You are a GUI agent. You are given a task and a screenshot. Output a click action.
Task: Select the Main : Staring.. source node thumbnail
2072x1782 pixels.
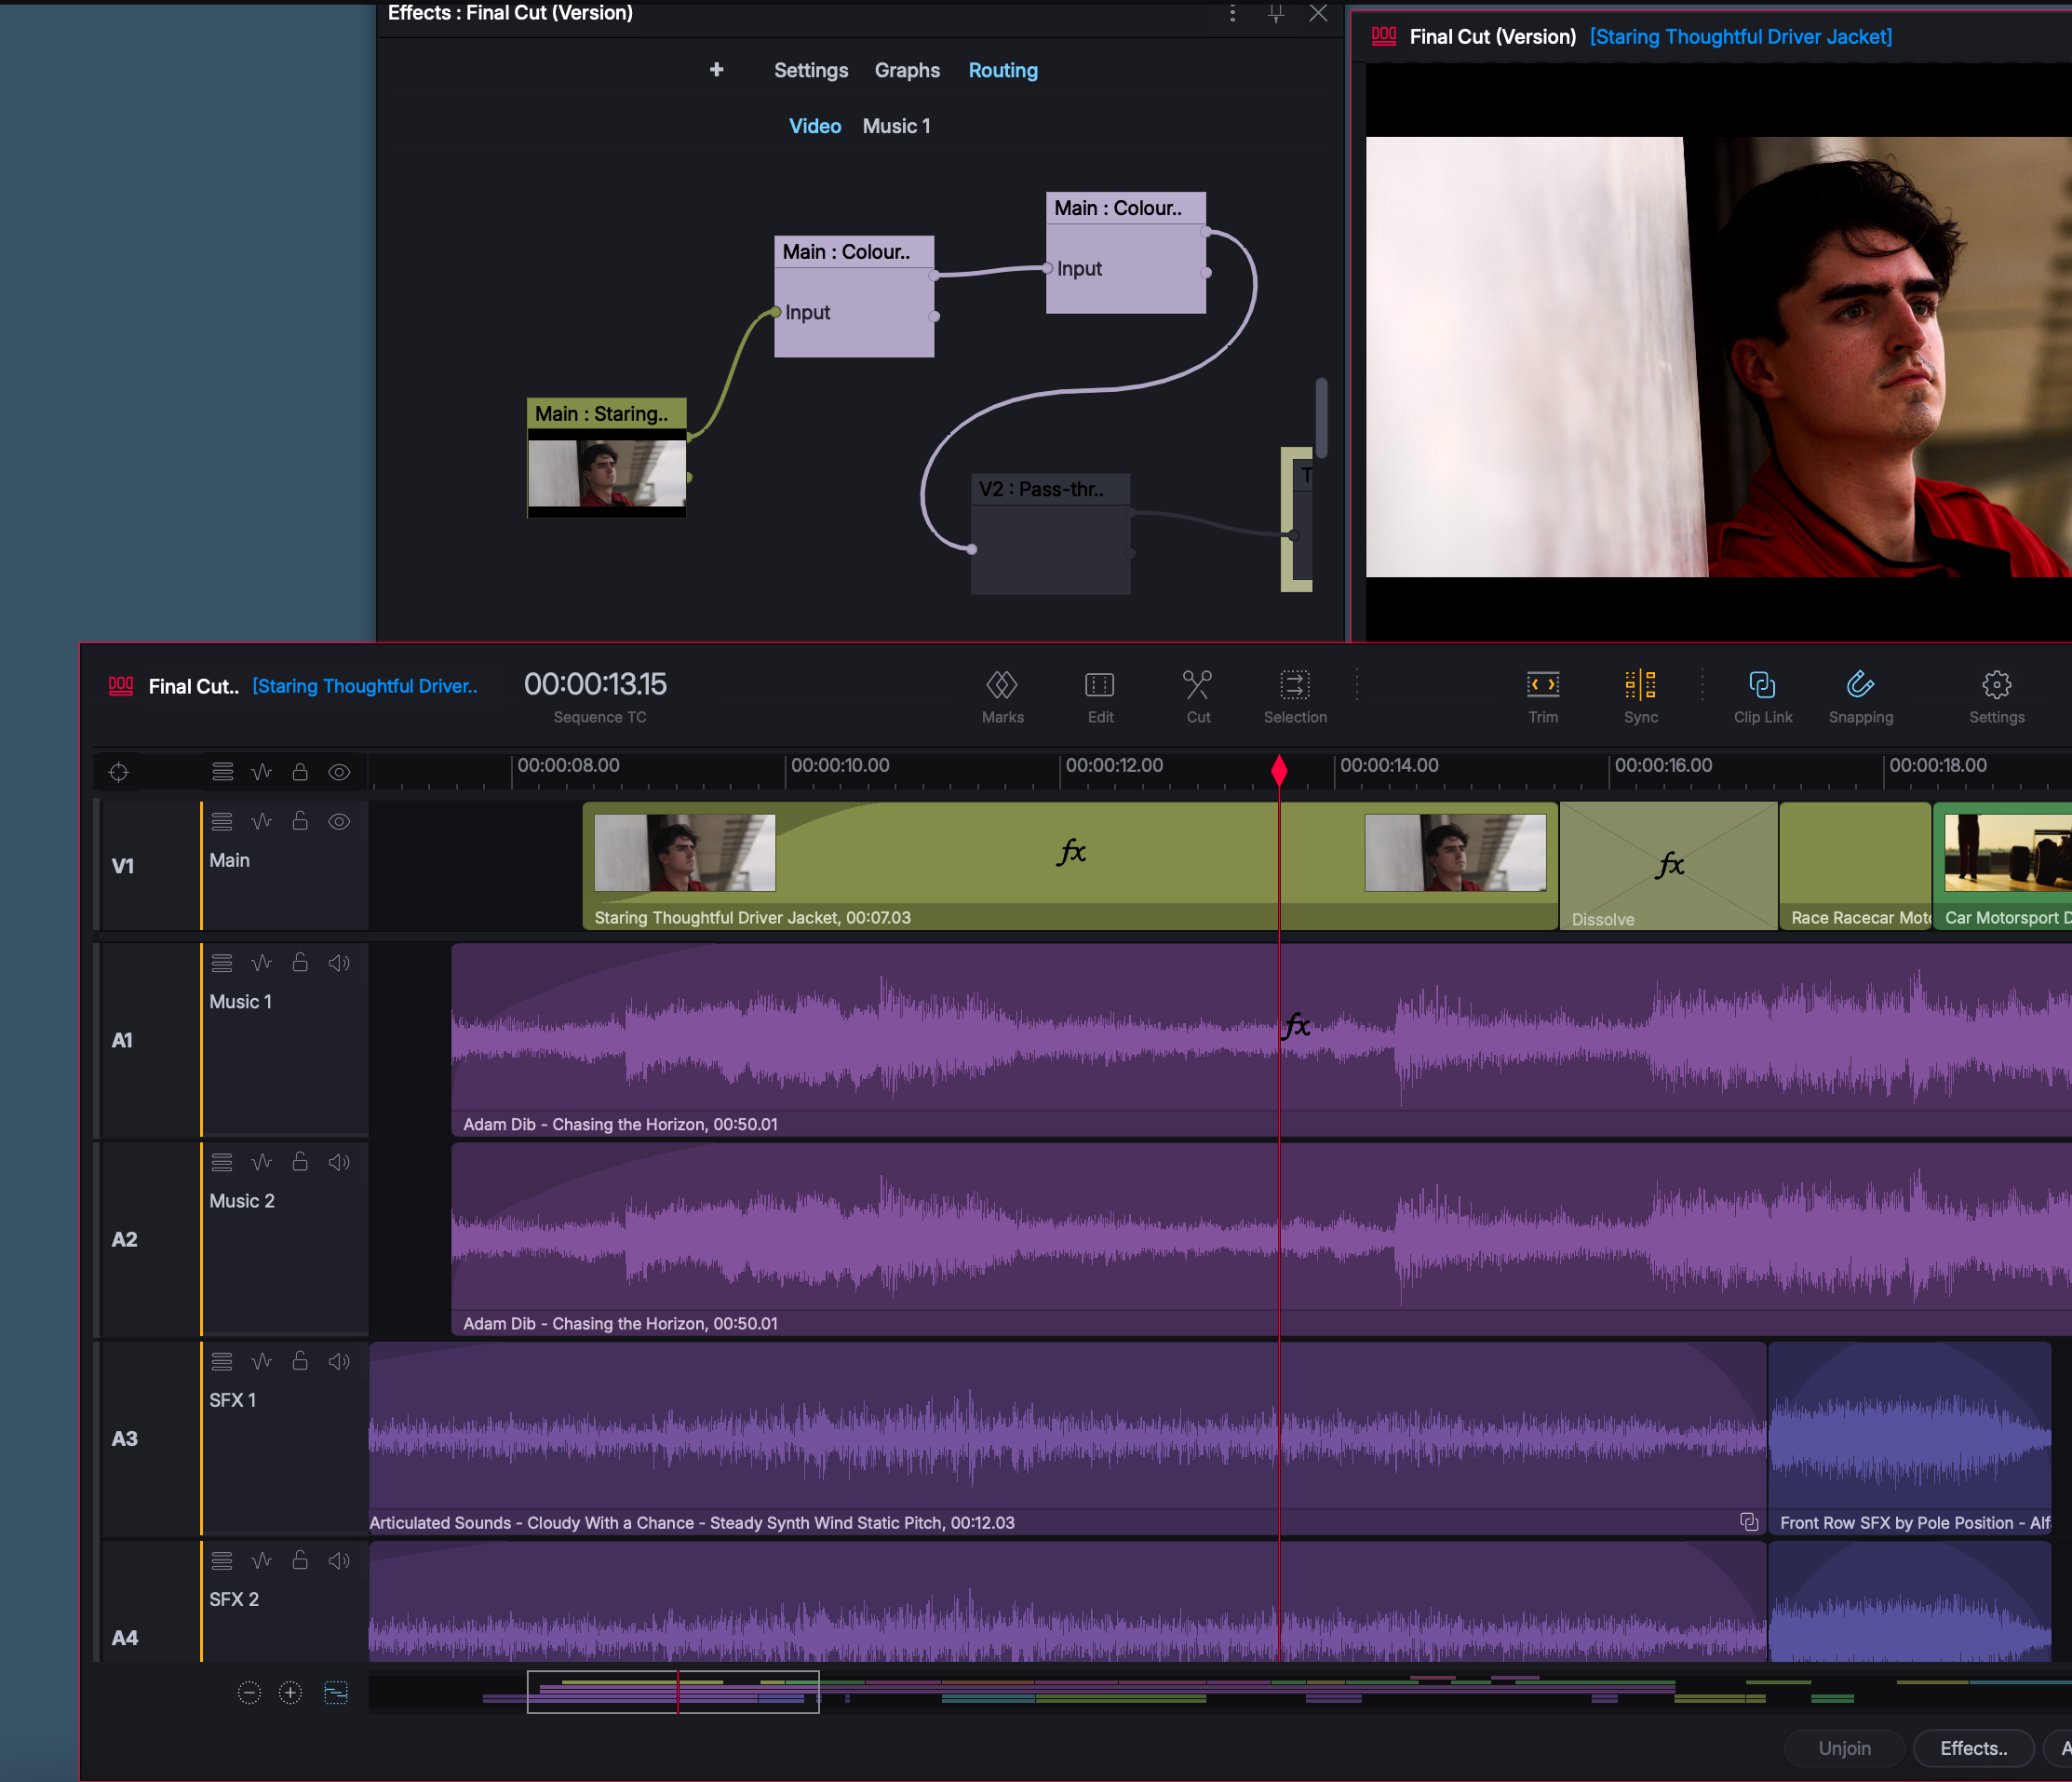[x=606, y=473]
